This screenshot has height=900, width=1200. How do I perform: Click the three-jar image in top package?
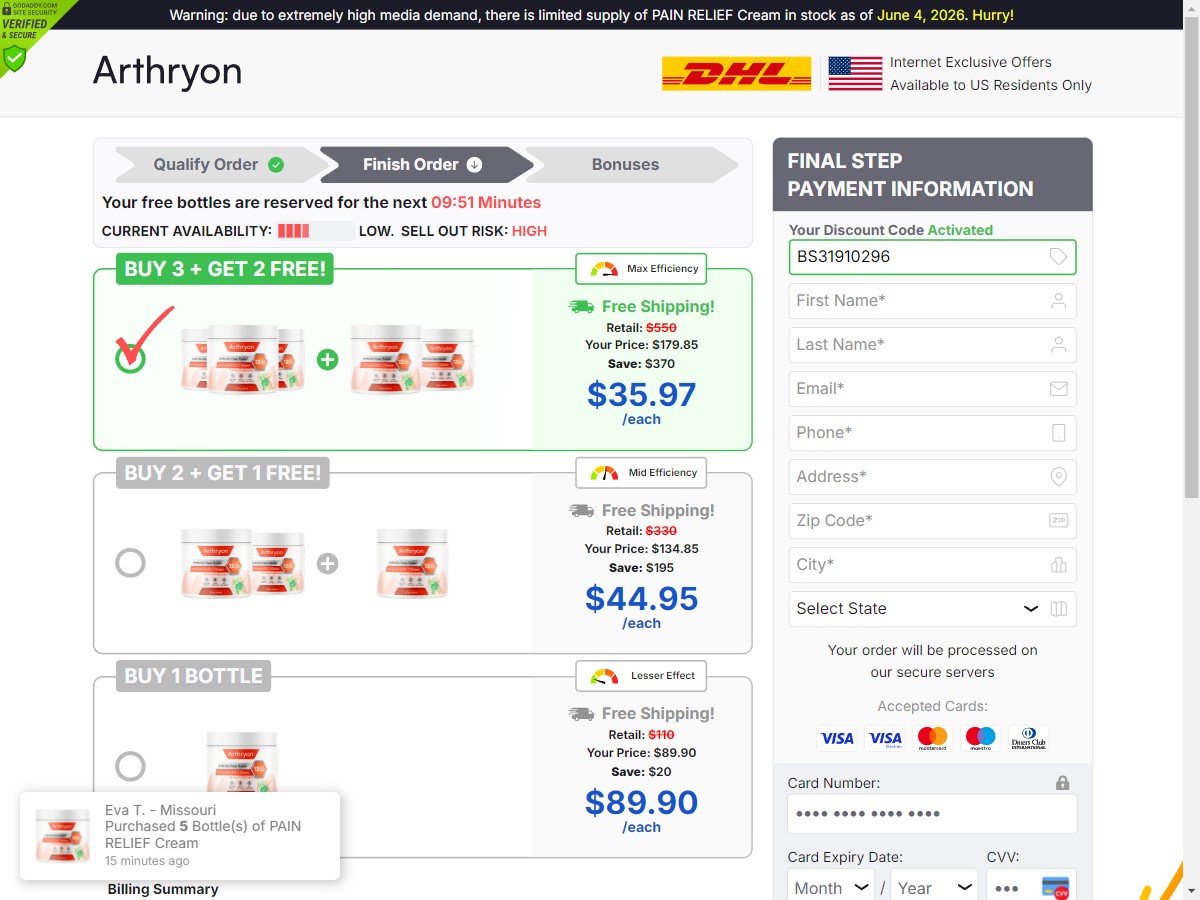point(242,359)
